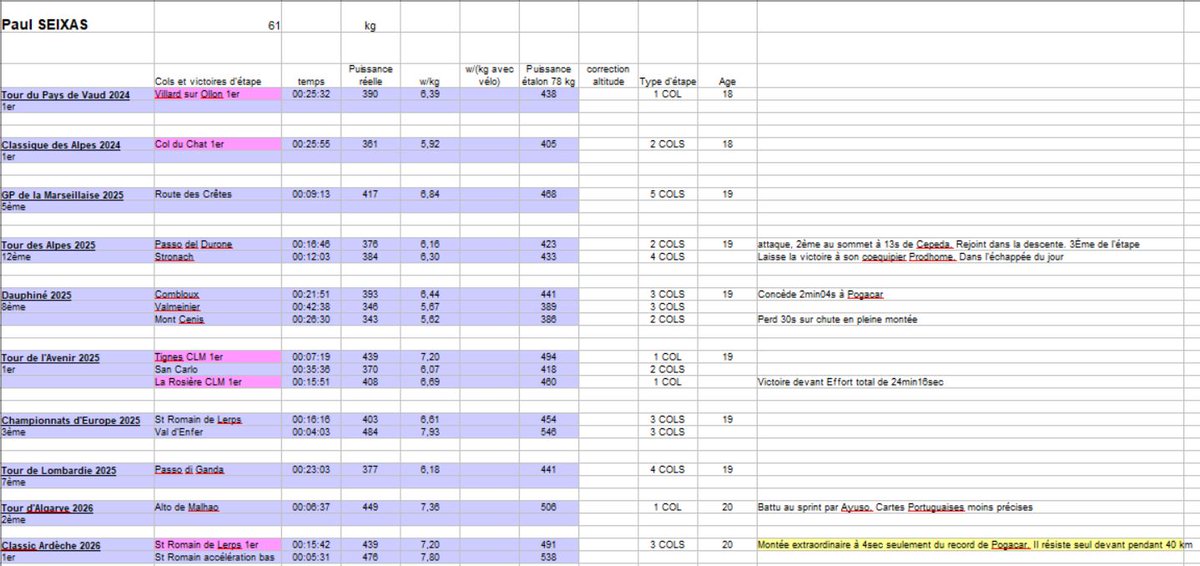Image resolution: width=1200 pixels, height=566 pixels.
Task: Select the 'St Romain accélération bas' cell
Action: (x=218, y=558)
